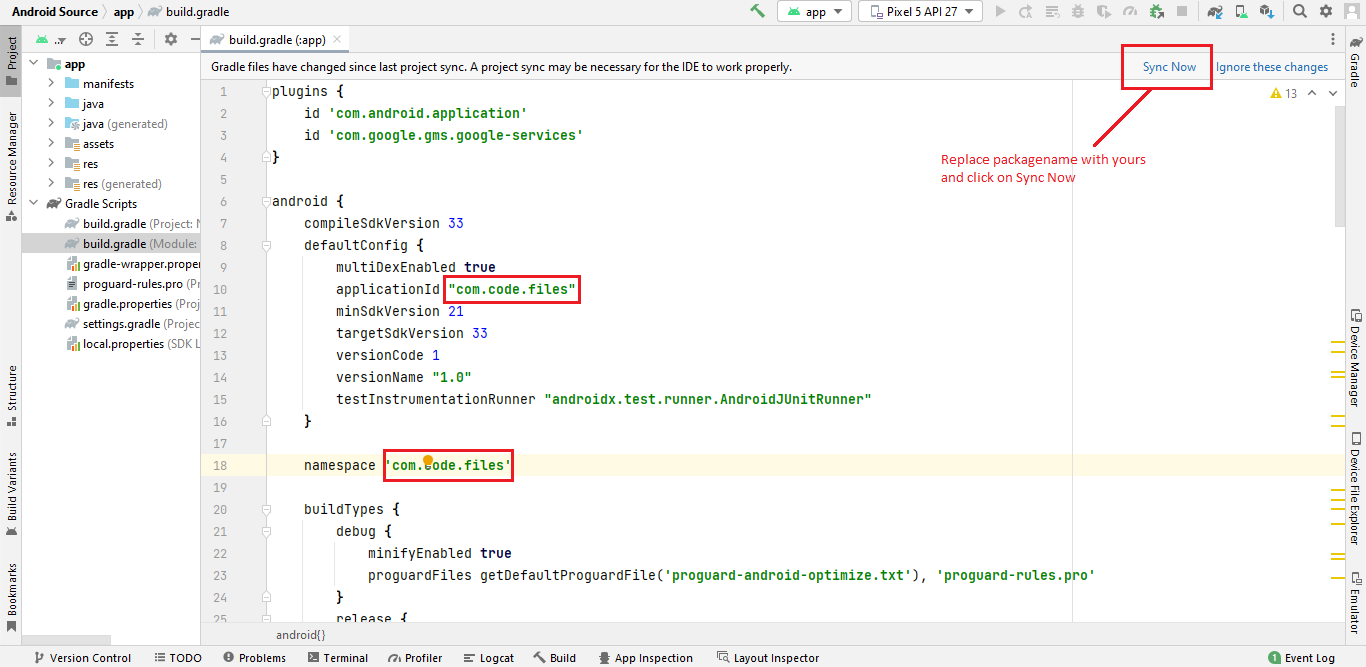Image resolution: width=1366 pixels, height=667 pixels.
Task: Collapse all items in Project panel
Action: pos(137,39)
